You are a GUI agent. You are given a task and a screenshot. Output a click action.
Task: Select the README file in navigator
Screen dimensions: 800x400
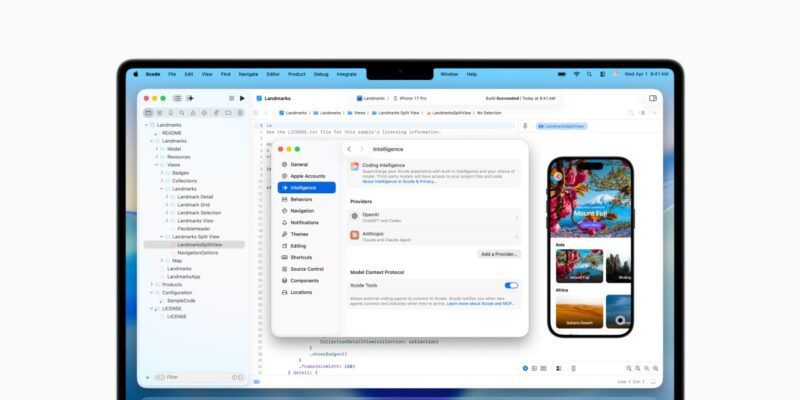[171, 133]
